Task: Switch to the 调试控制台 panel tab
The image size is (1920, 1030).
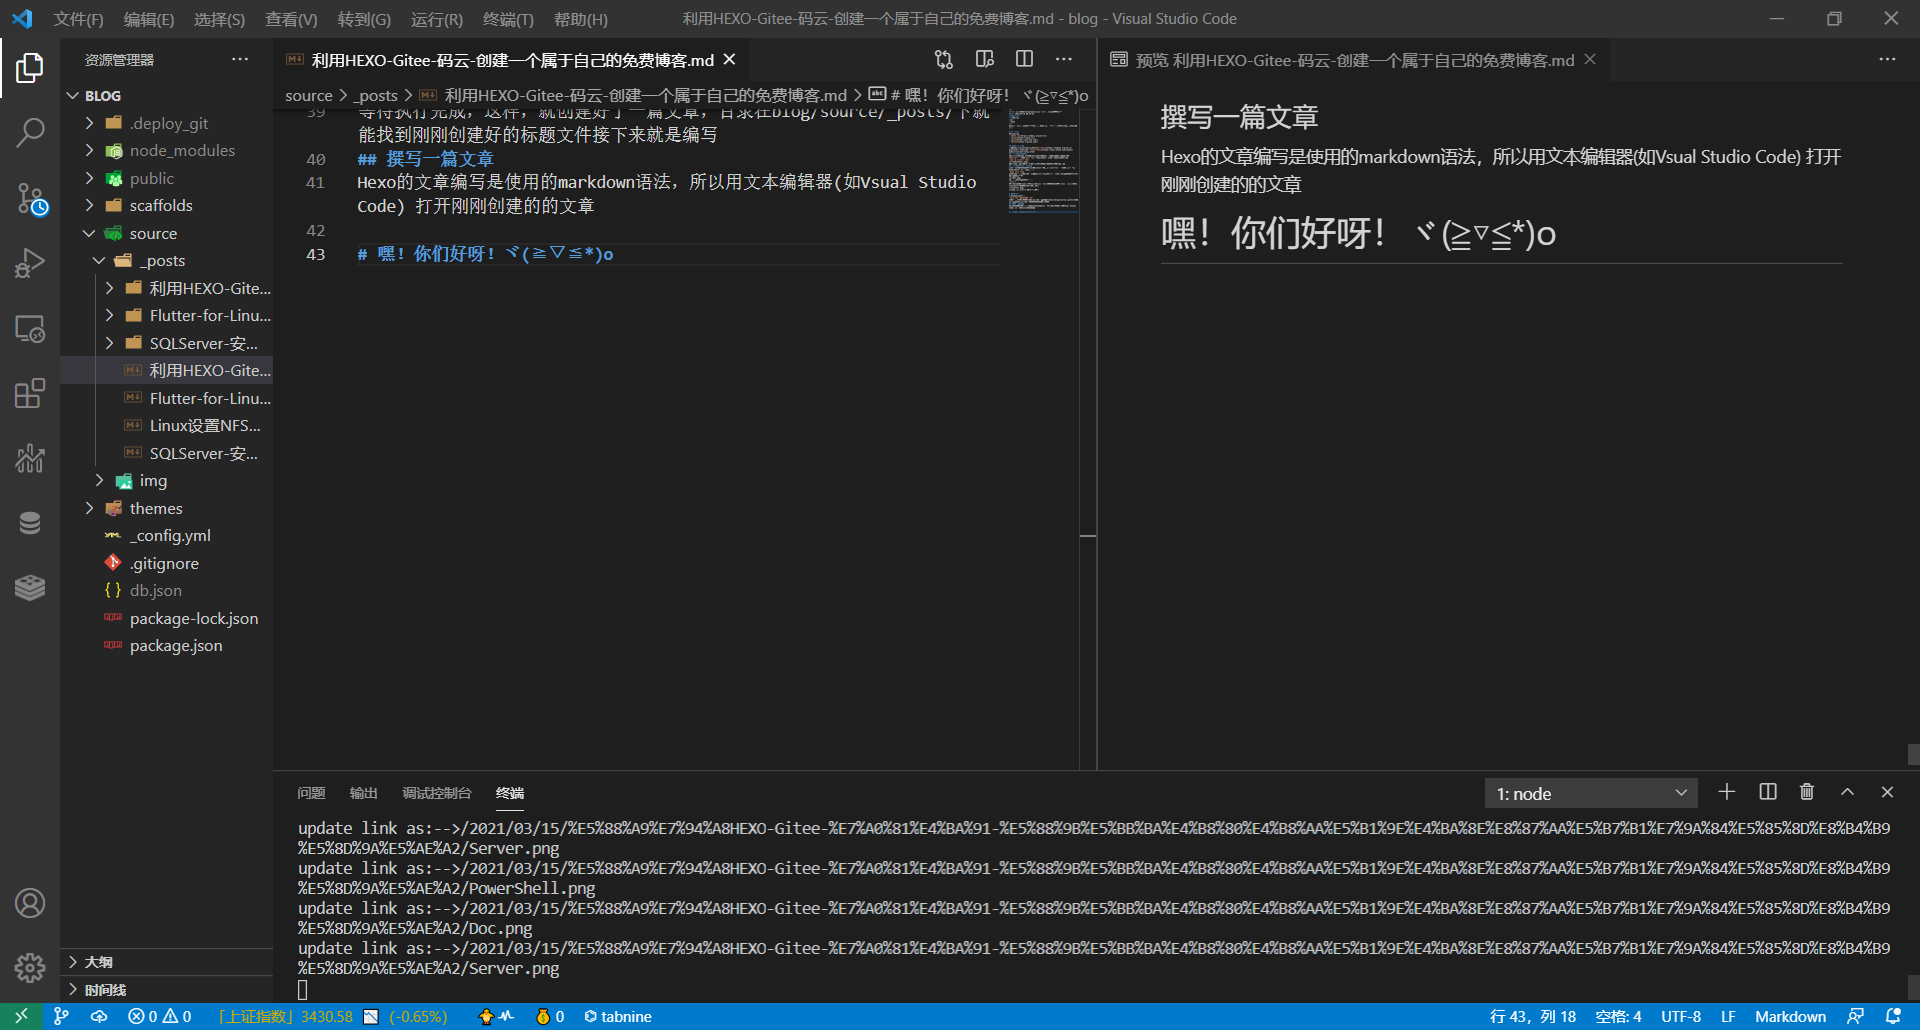Action: pos(437,793)
